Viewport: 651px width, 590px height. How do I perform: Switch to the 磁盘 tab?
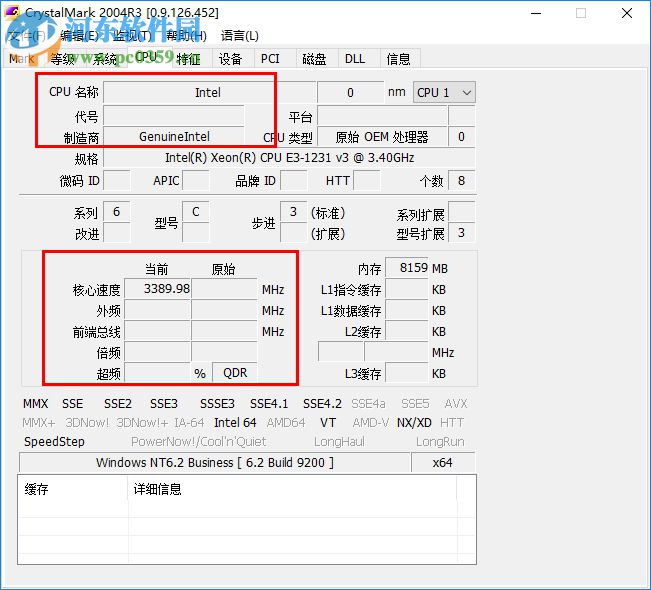pos(314,59)
